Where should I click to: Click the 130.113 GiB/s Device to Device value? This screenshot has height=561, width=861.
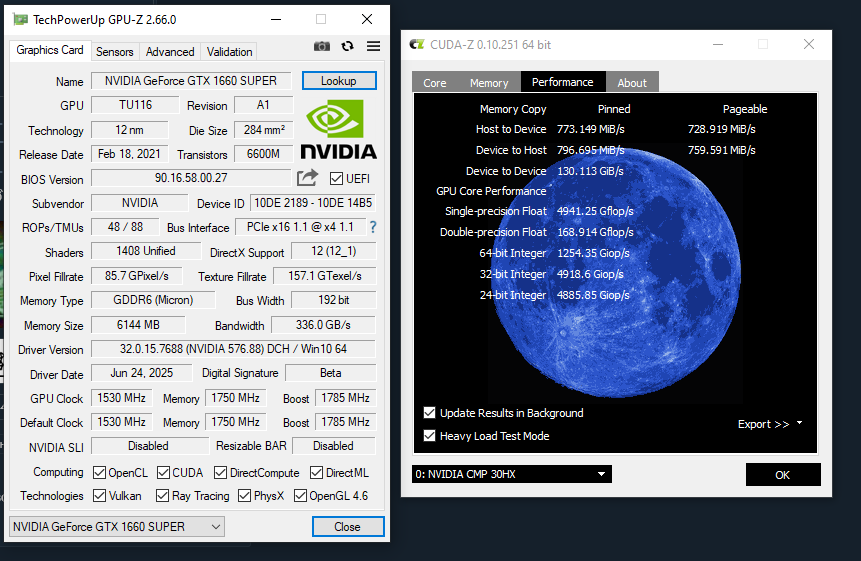click(590, 171)
